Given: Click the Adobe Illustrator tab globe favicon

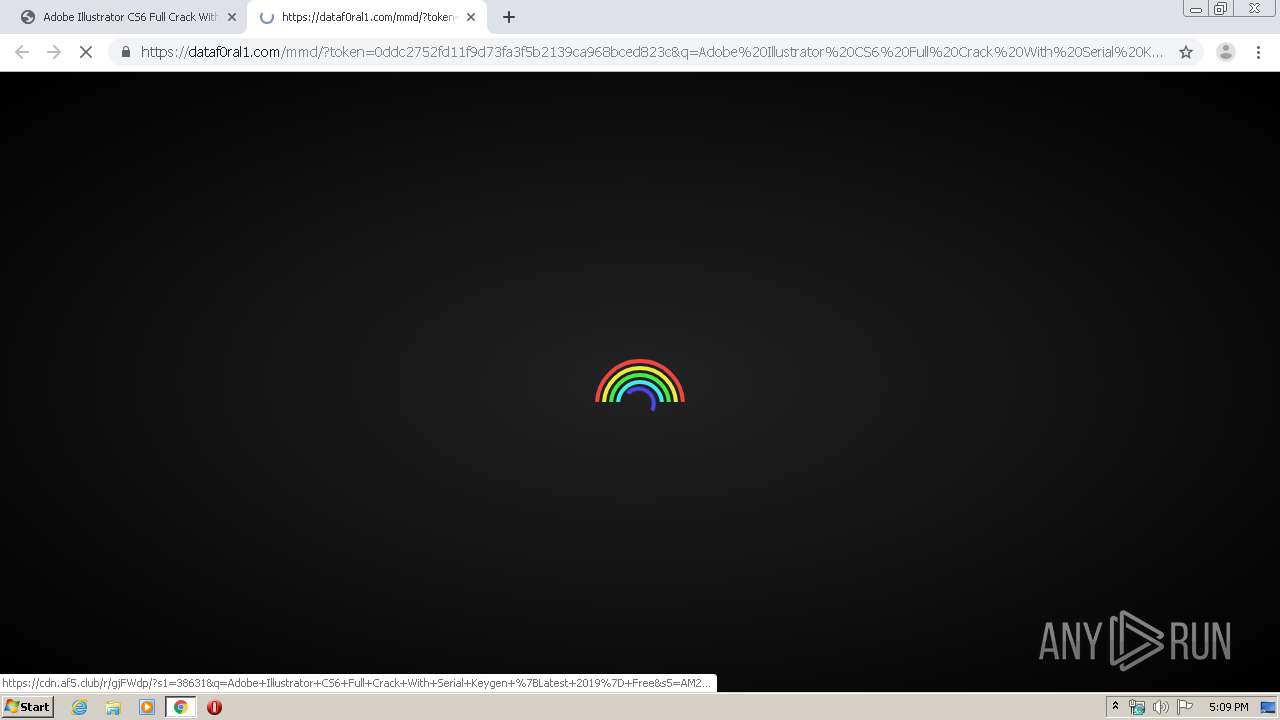Looking at the screenshot, I should (27, 17).
